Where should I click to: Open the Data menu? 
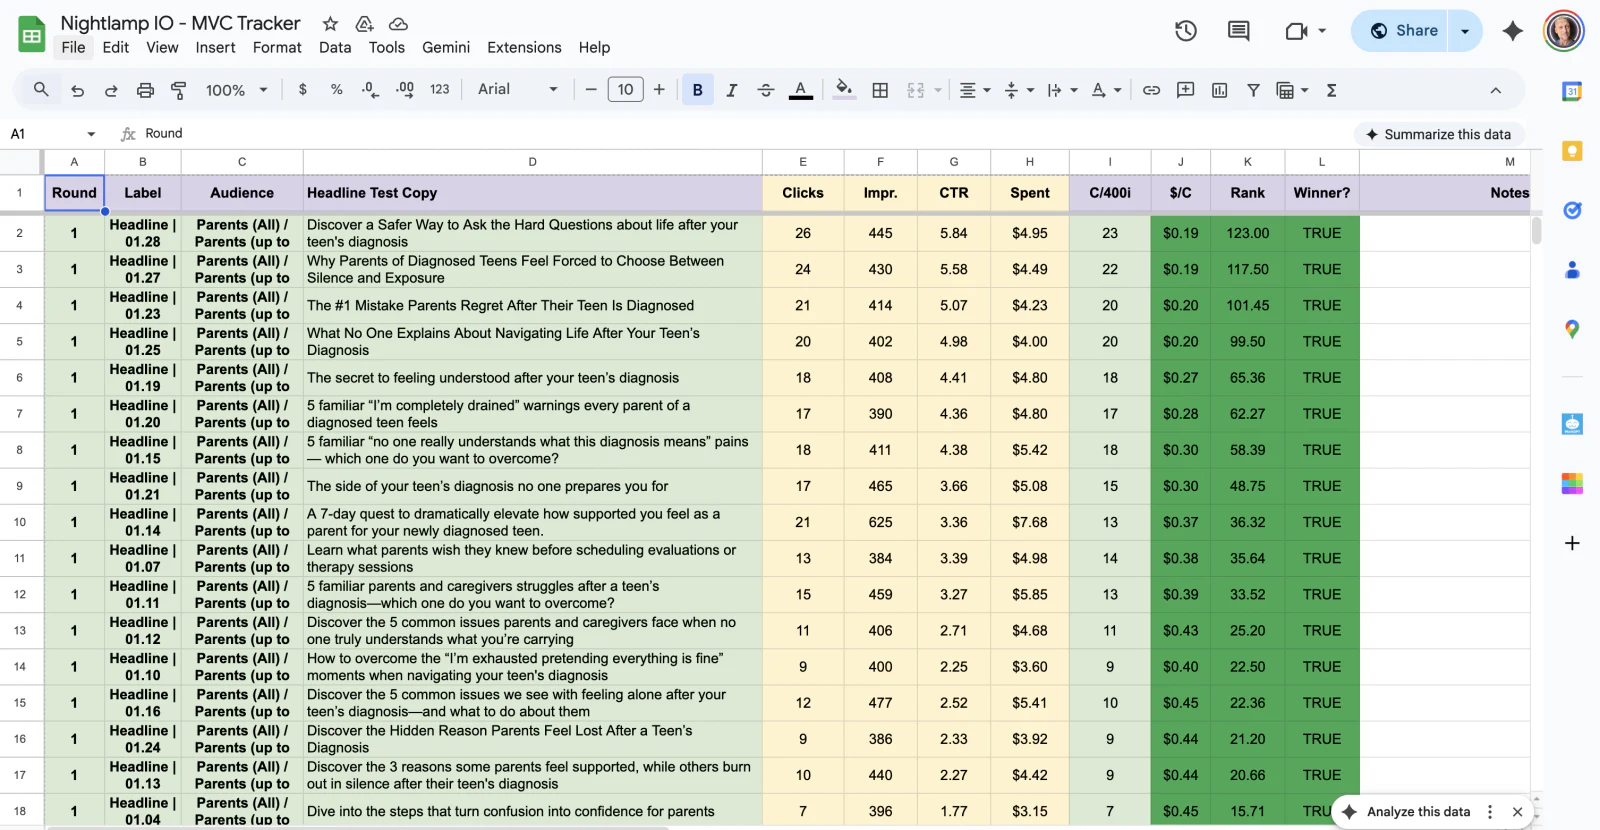click(335, 47)
